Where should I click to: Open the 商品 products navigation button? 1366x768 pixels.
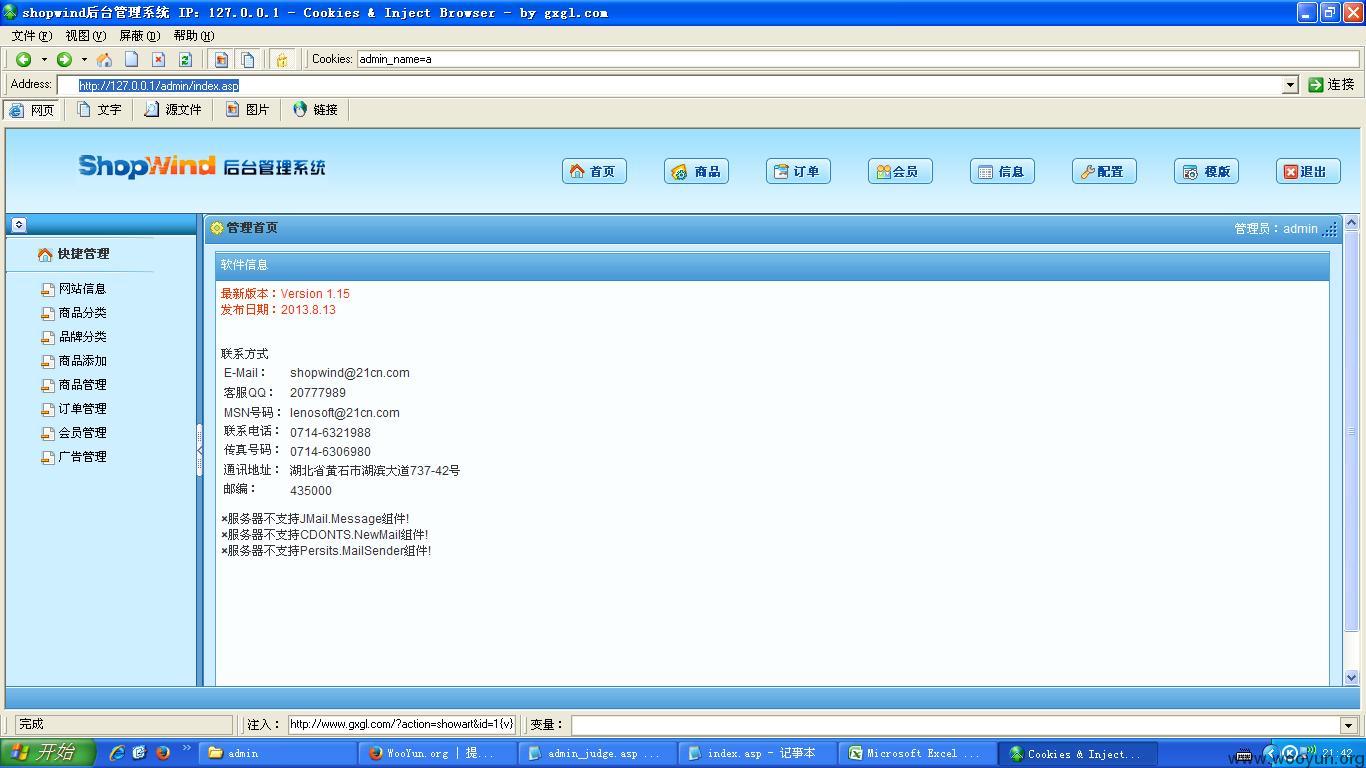pyautogui.click(x=696, y=171)
